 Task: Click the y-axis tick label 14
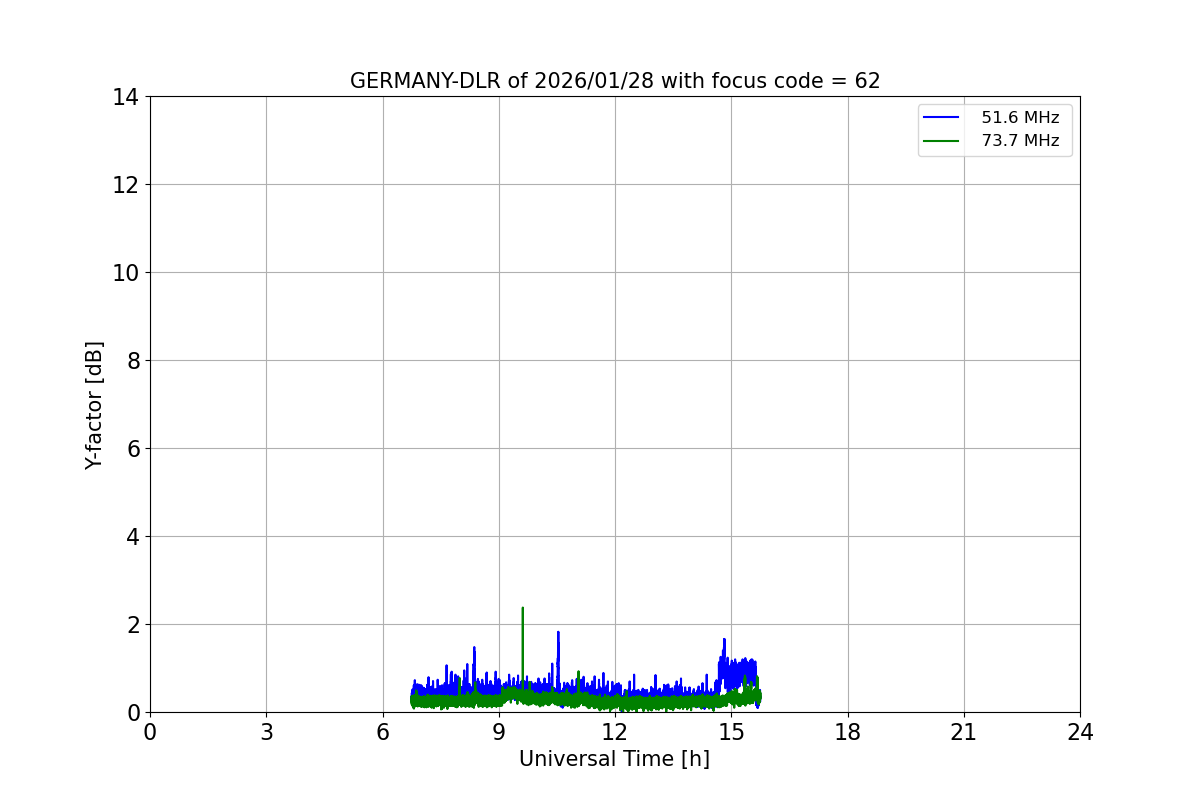click(125, 97)
